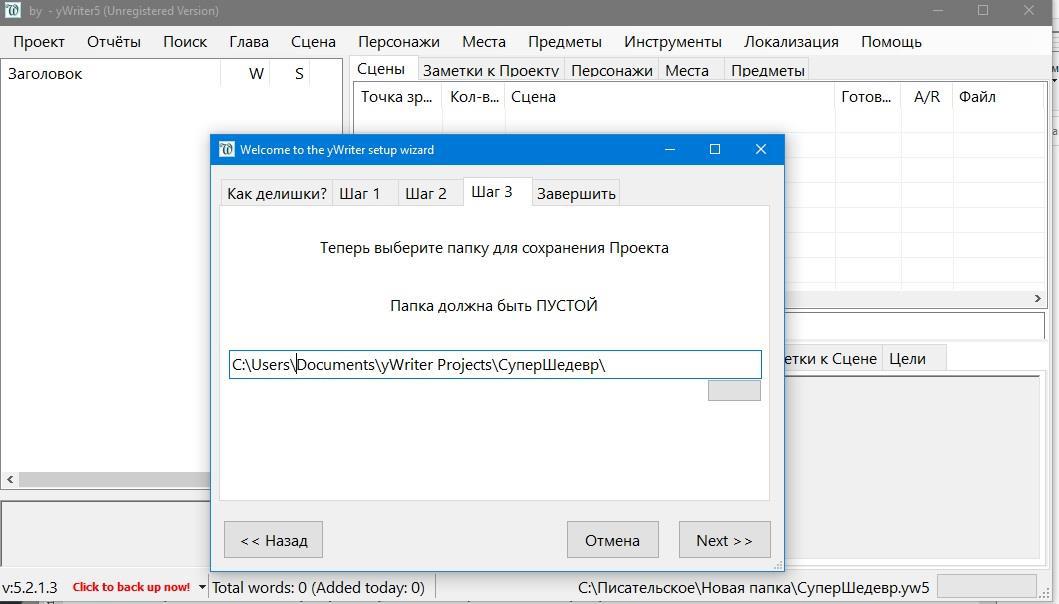
Task: Open the Инструменты menu
Action: 672,42
